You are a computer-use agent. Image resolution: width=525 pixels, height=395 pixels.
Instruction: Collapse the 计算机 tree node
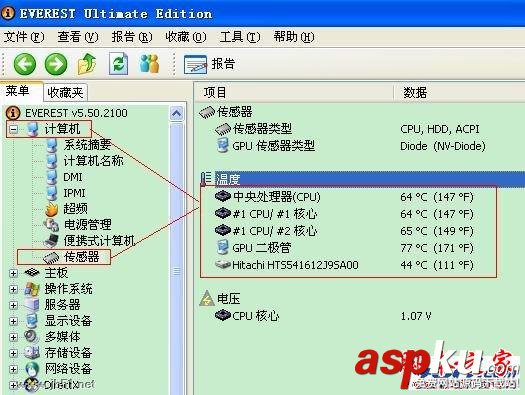pyautogui.click(x=13, y=129)
